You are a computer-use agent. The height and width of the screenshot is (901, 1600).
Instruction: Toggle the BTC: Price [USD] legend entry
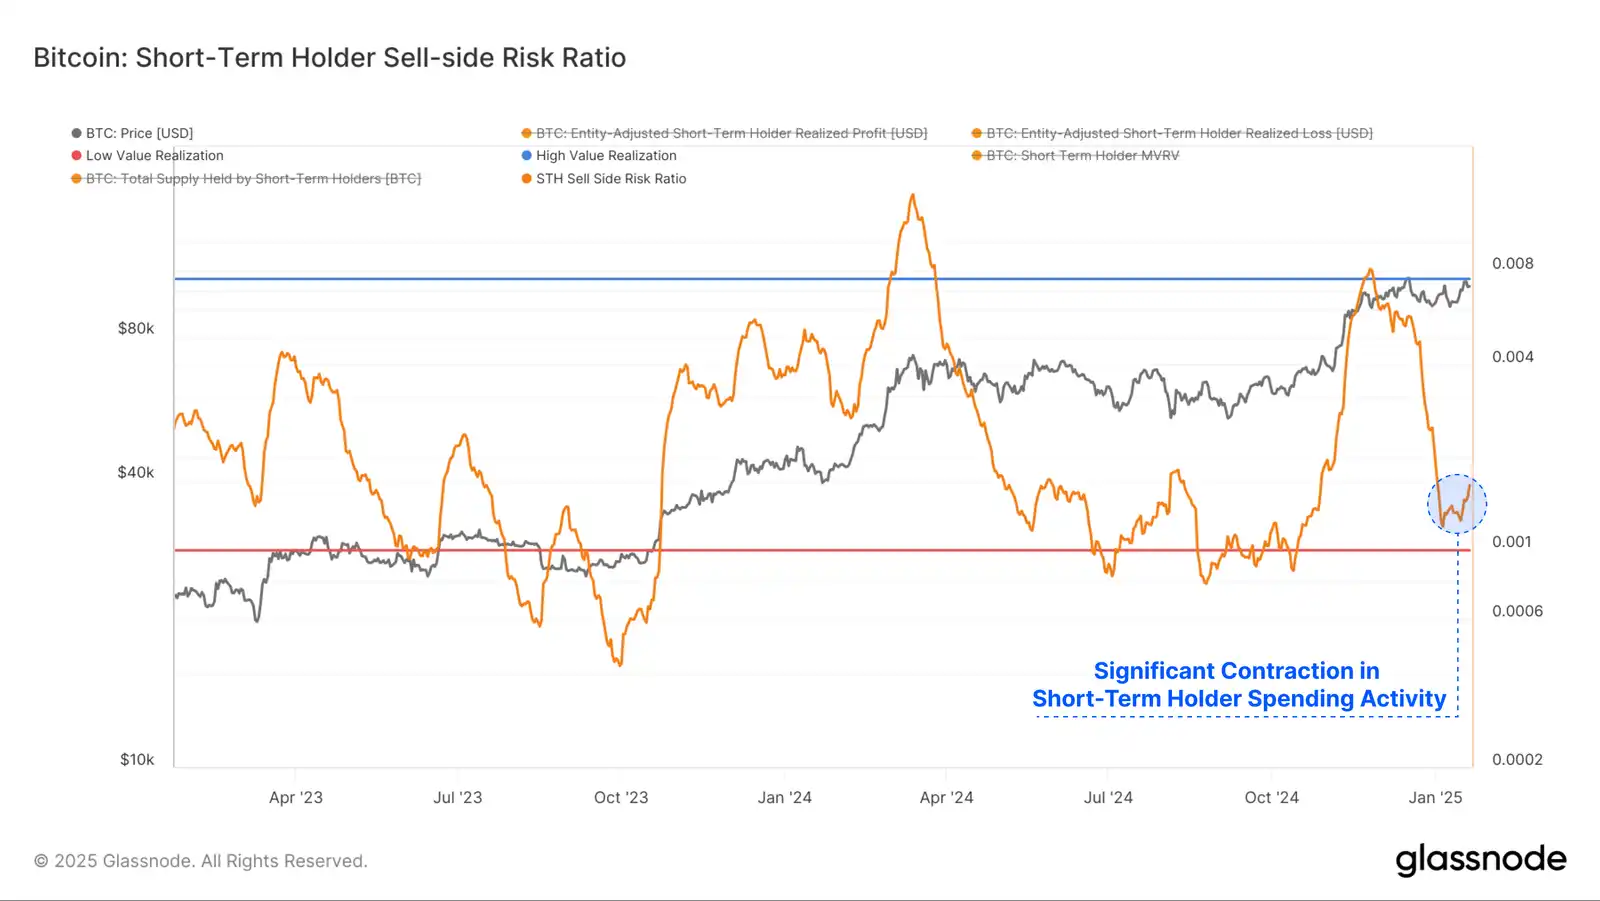[132, 133]
